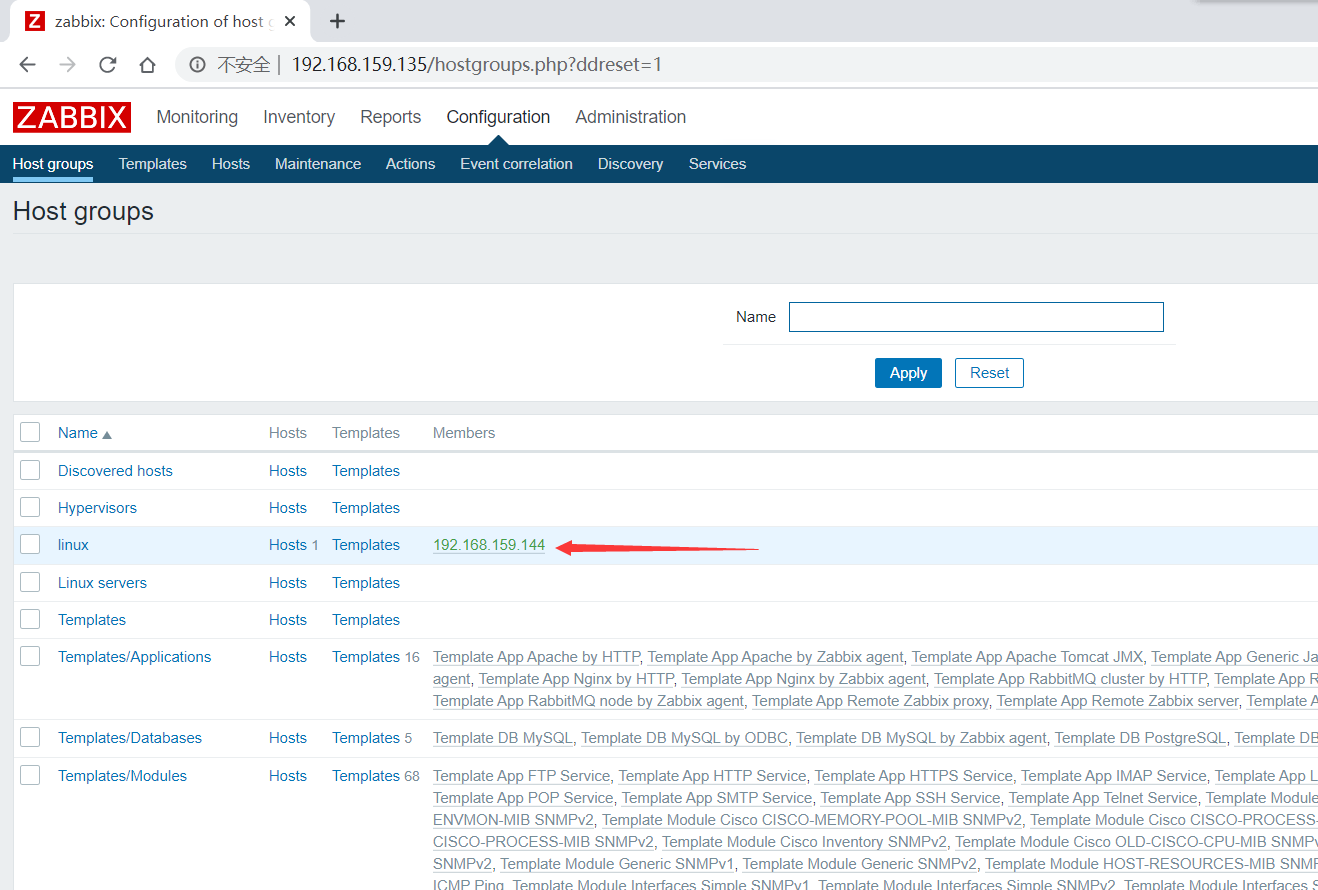
Task: Select the zabbix browser tab
Action: click(x=160, y=21)
